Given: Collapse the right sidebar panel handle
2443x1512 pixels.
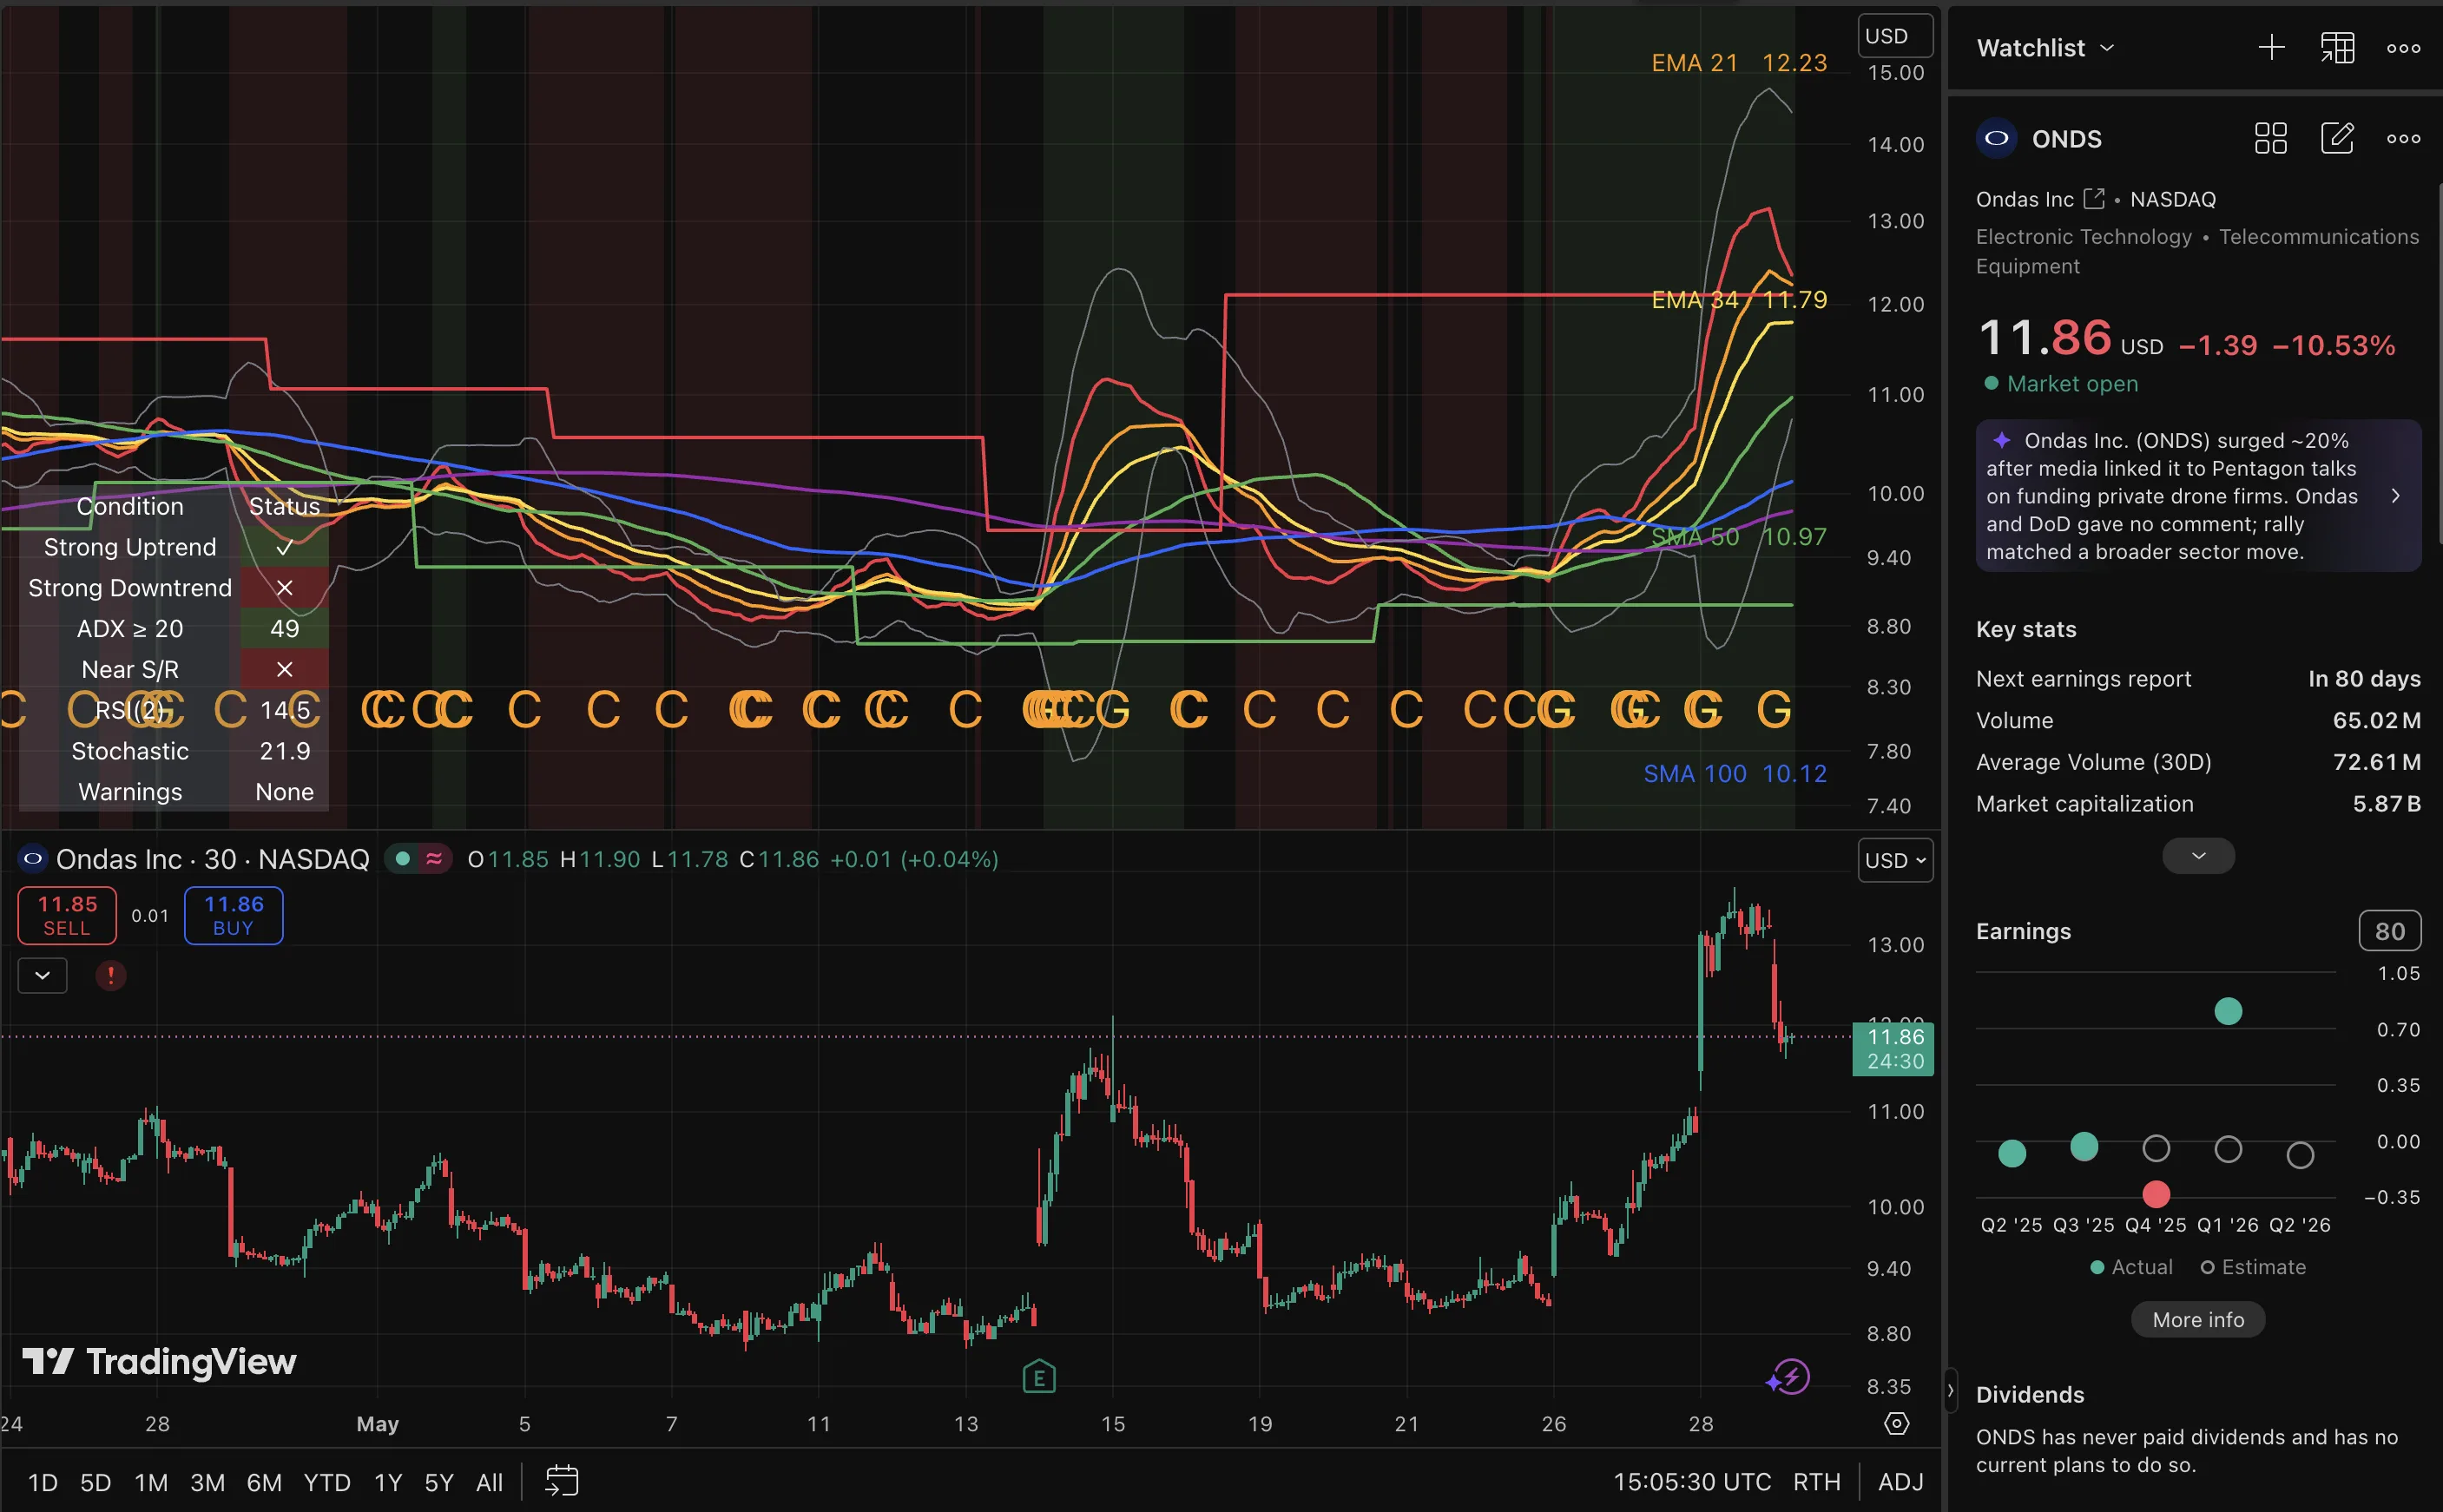Looking at the screenshot, I should click(x=1949, y=1391).
